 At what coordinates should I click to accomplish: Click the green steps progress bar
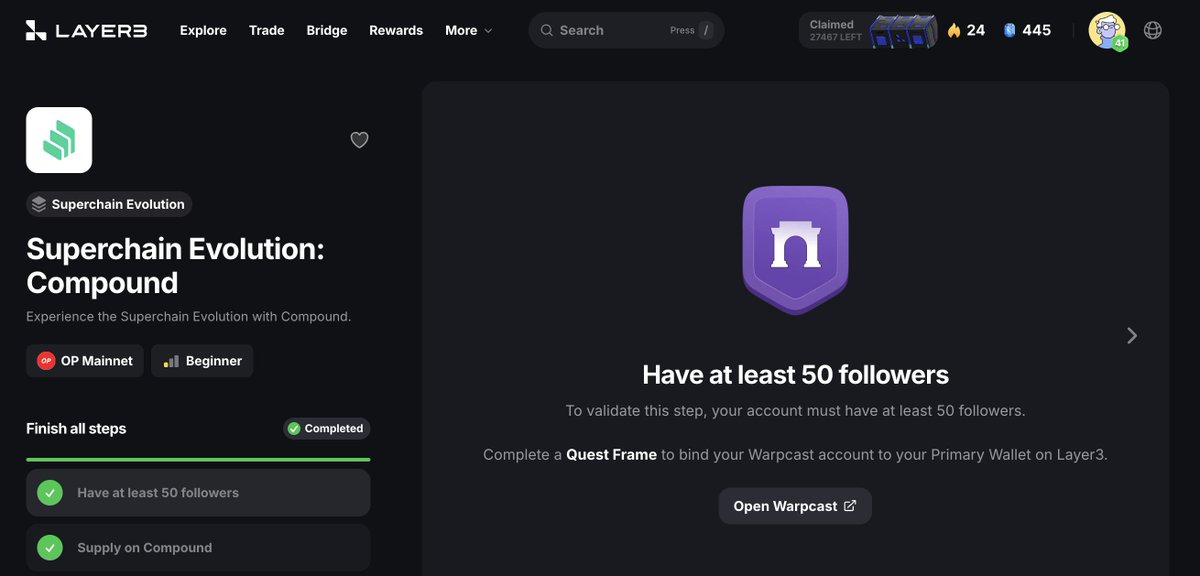pos(198,459)
